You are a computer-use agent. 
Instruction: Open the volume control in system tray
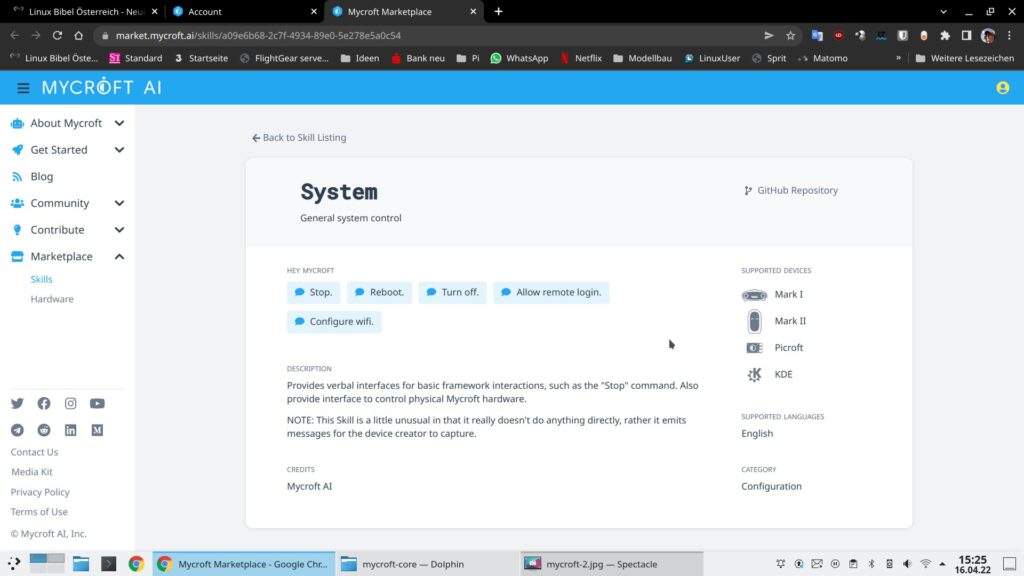coord(907,564)
